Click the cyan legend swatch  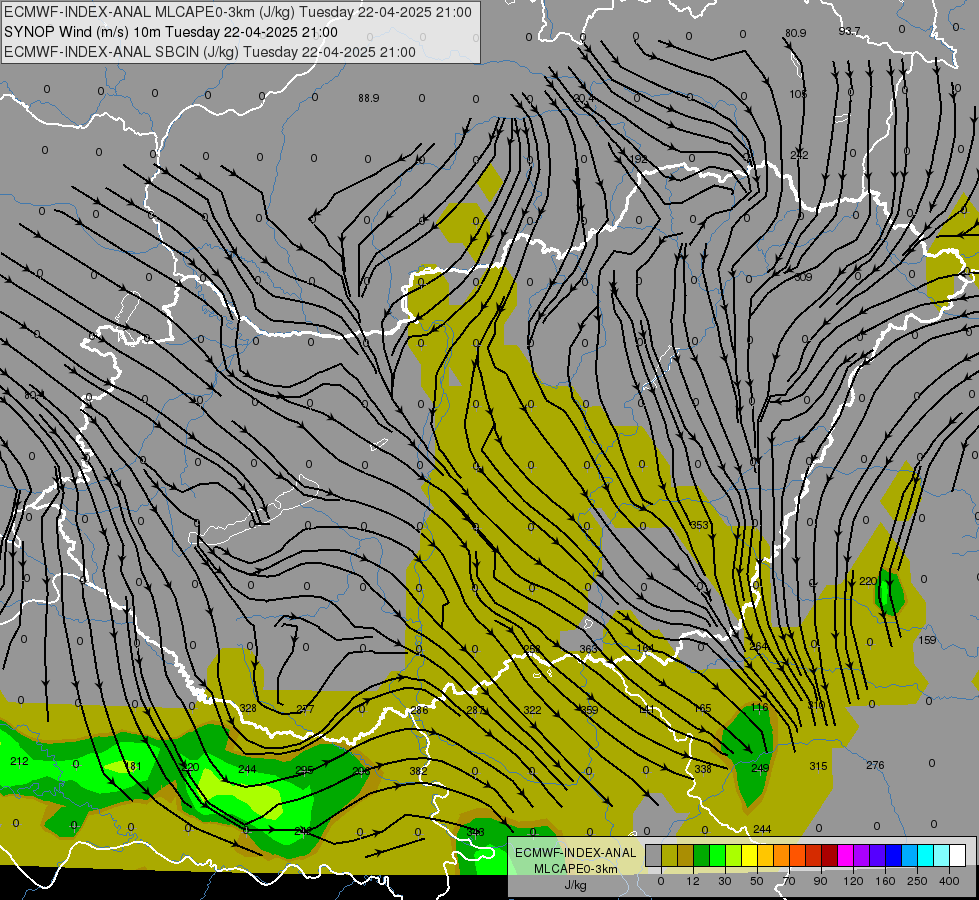tap(926, 855)
